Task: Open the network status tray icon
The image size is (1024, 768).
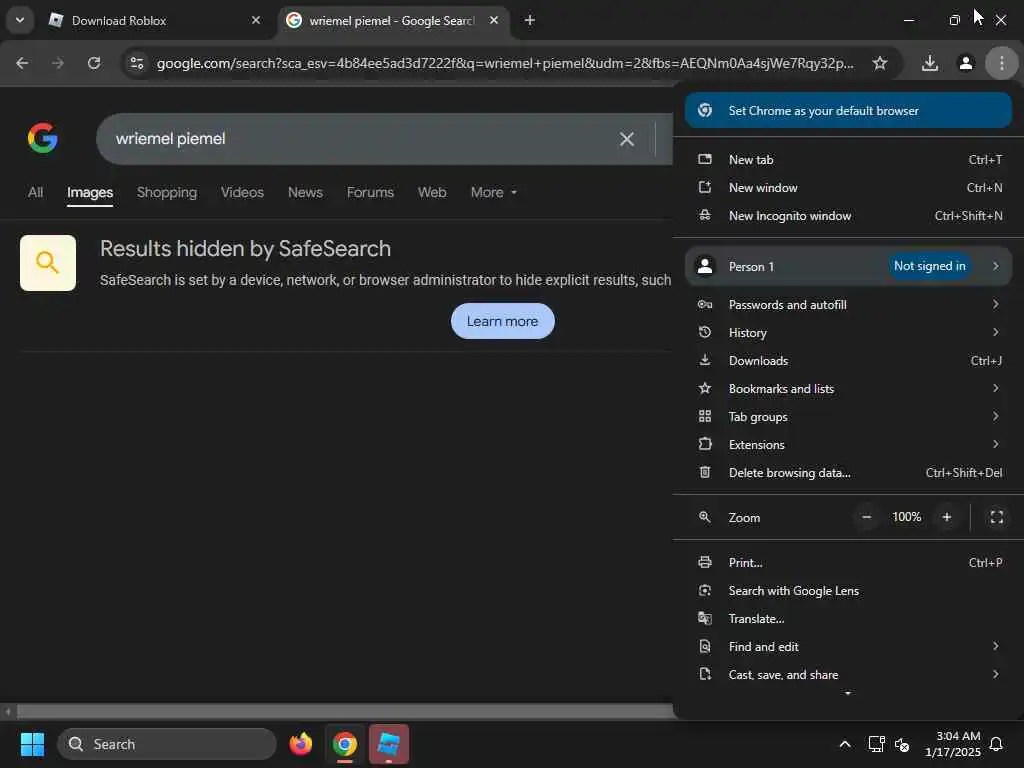Action: (x=876, y=744)
